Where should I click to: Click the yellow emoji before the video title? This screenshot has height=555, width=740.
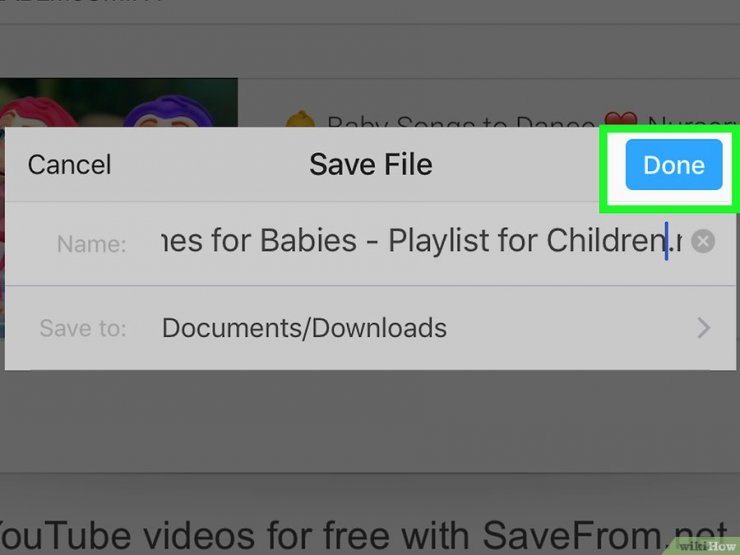(301, 119)
